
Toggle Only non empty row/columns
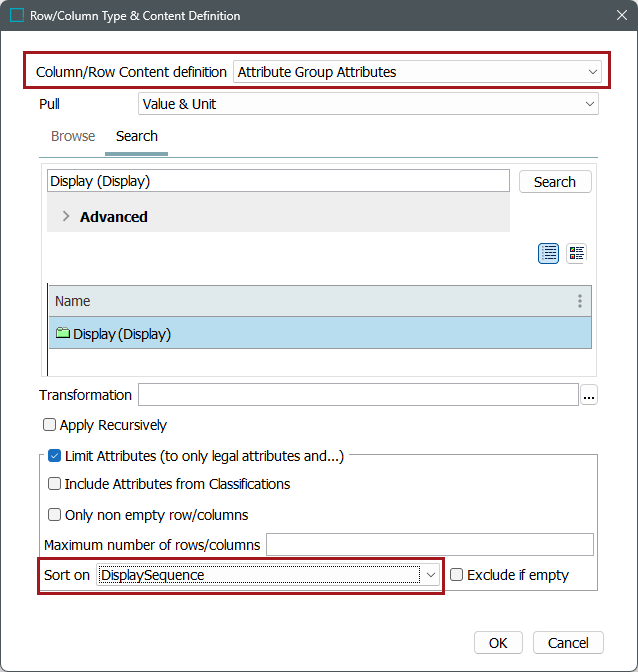[55, 515]
